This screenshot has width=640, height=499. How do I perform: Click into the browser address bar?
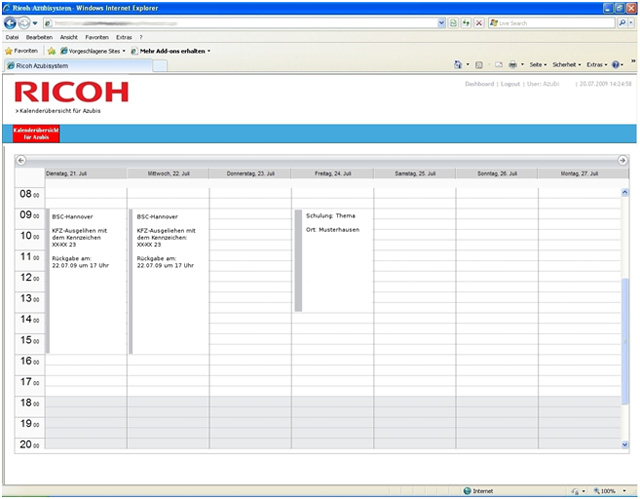point(240,23)
